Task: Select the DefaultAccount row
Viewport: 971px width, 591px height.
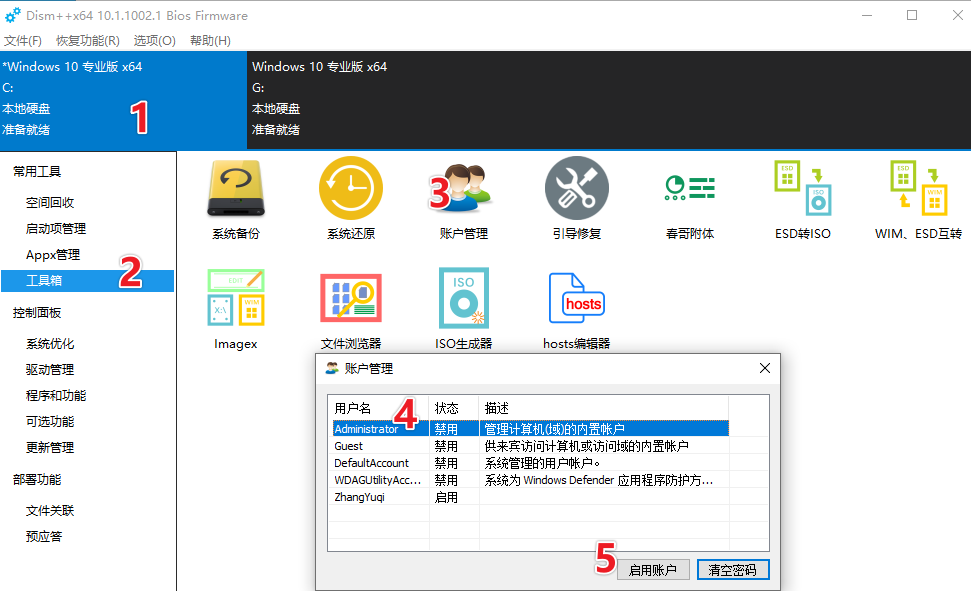Action: [x=530, y=463]
